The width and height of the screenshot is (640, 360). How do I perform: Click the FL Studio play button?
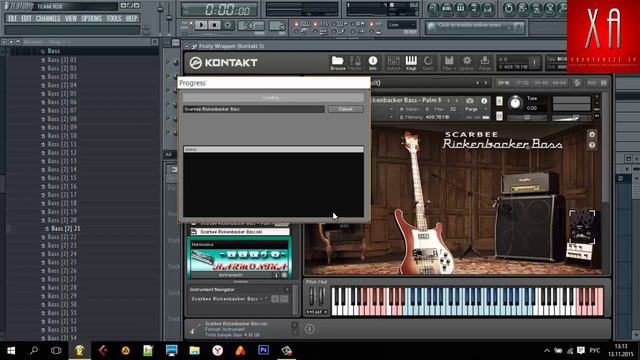(x=201, y=25)
